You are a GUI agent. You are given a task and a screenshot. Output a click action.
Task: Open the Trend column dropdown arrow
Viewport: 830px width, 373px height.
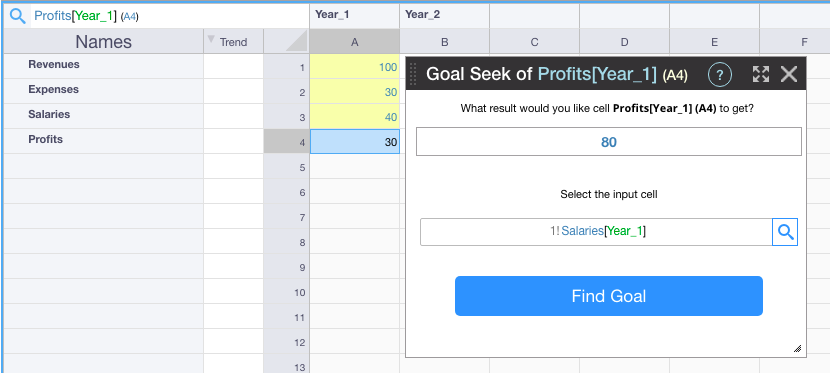[x=211, y=39]
